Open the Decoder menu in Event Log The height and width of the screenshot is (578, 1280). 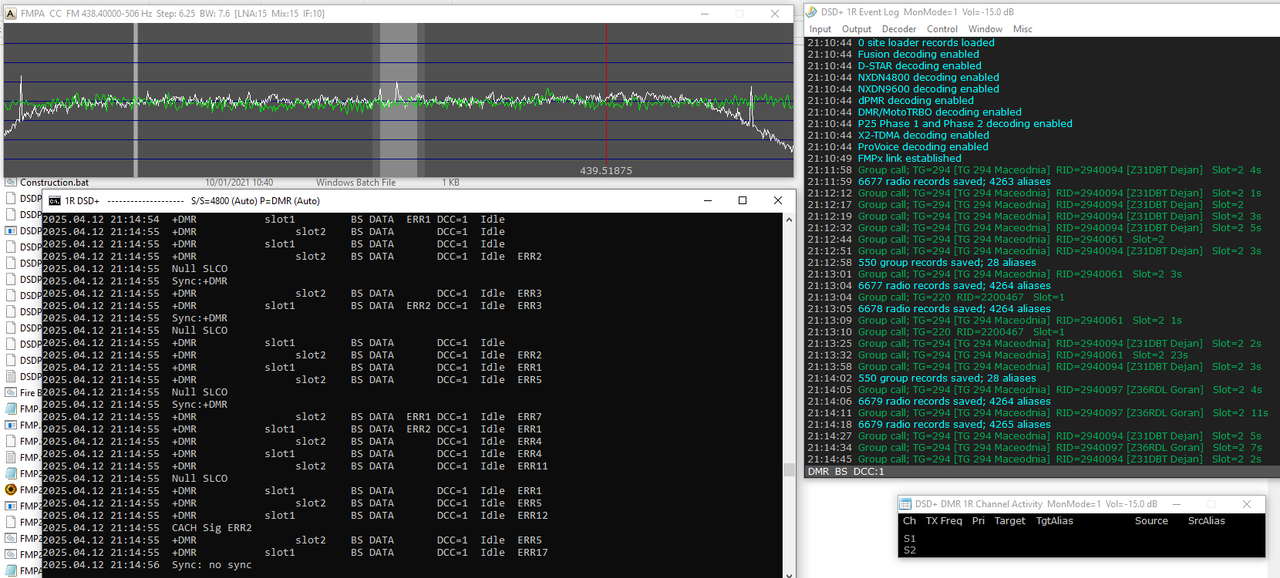(x=899, y=29)
